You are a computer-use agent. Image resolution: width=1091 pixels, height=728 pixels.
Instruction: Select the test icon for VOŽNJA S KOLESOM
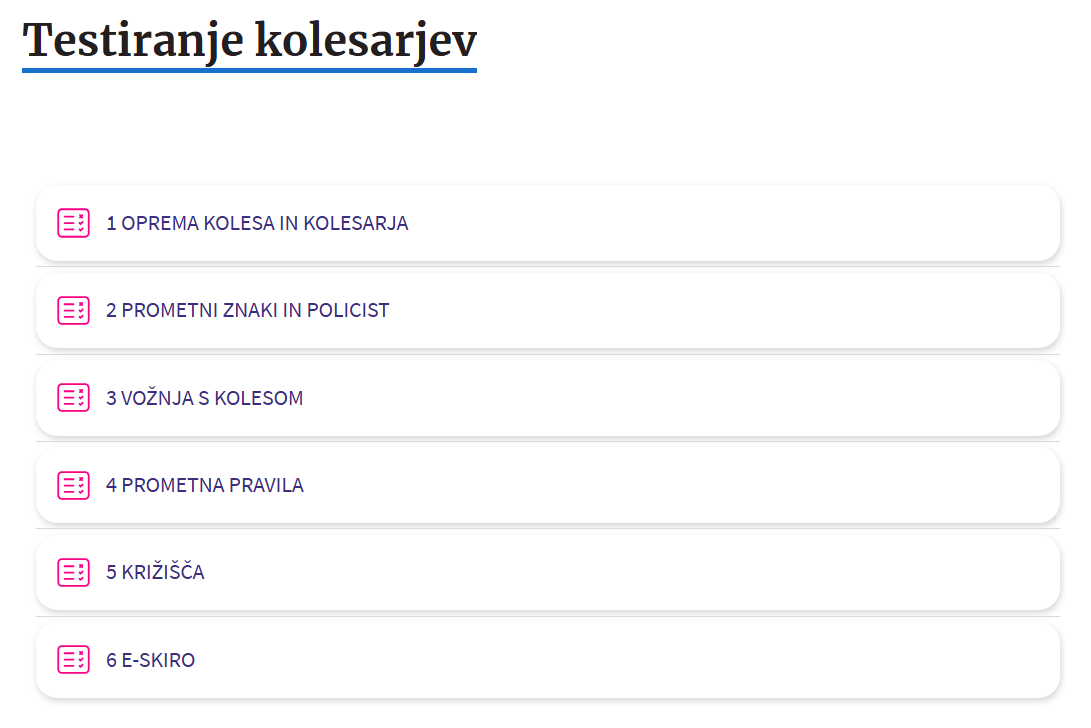coord(73,398)
